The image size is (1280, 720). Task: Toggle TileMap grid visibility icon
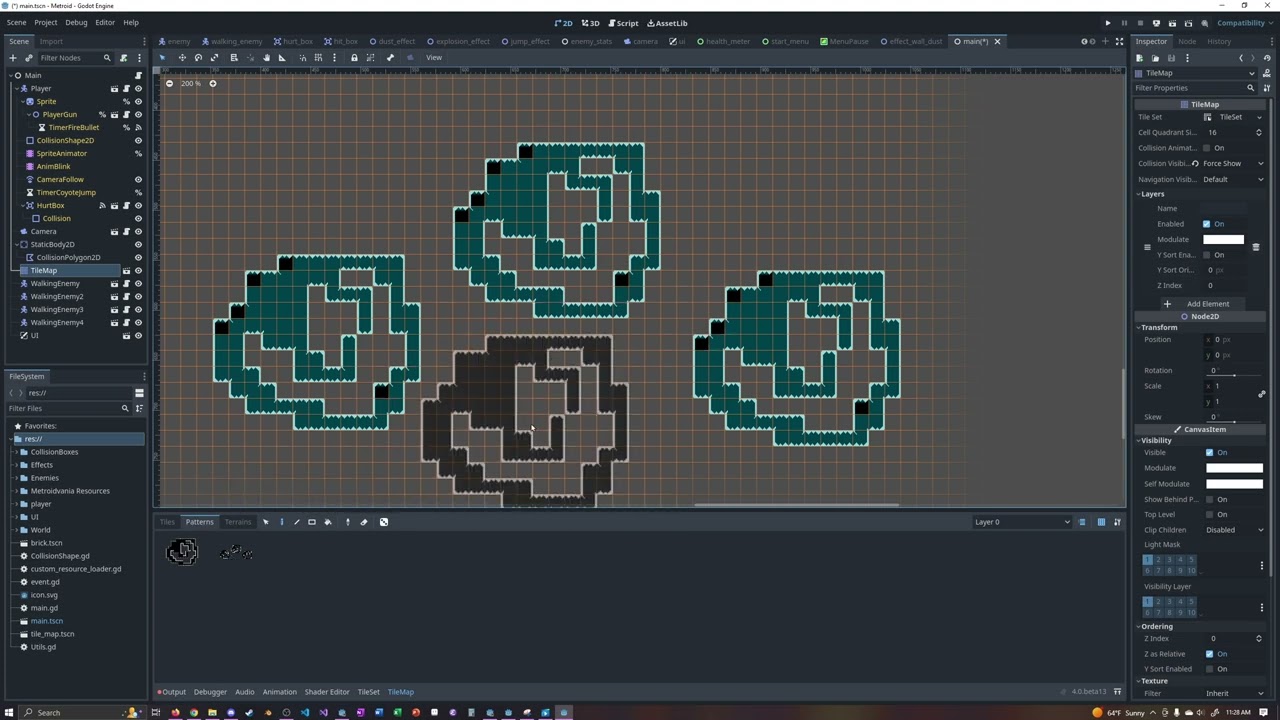[1101, 522]
